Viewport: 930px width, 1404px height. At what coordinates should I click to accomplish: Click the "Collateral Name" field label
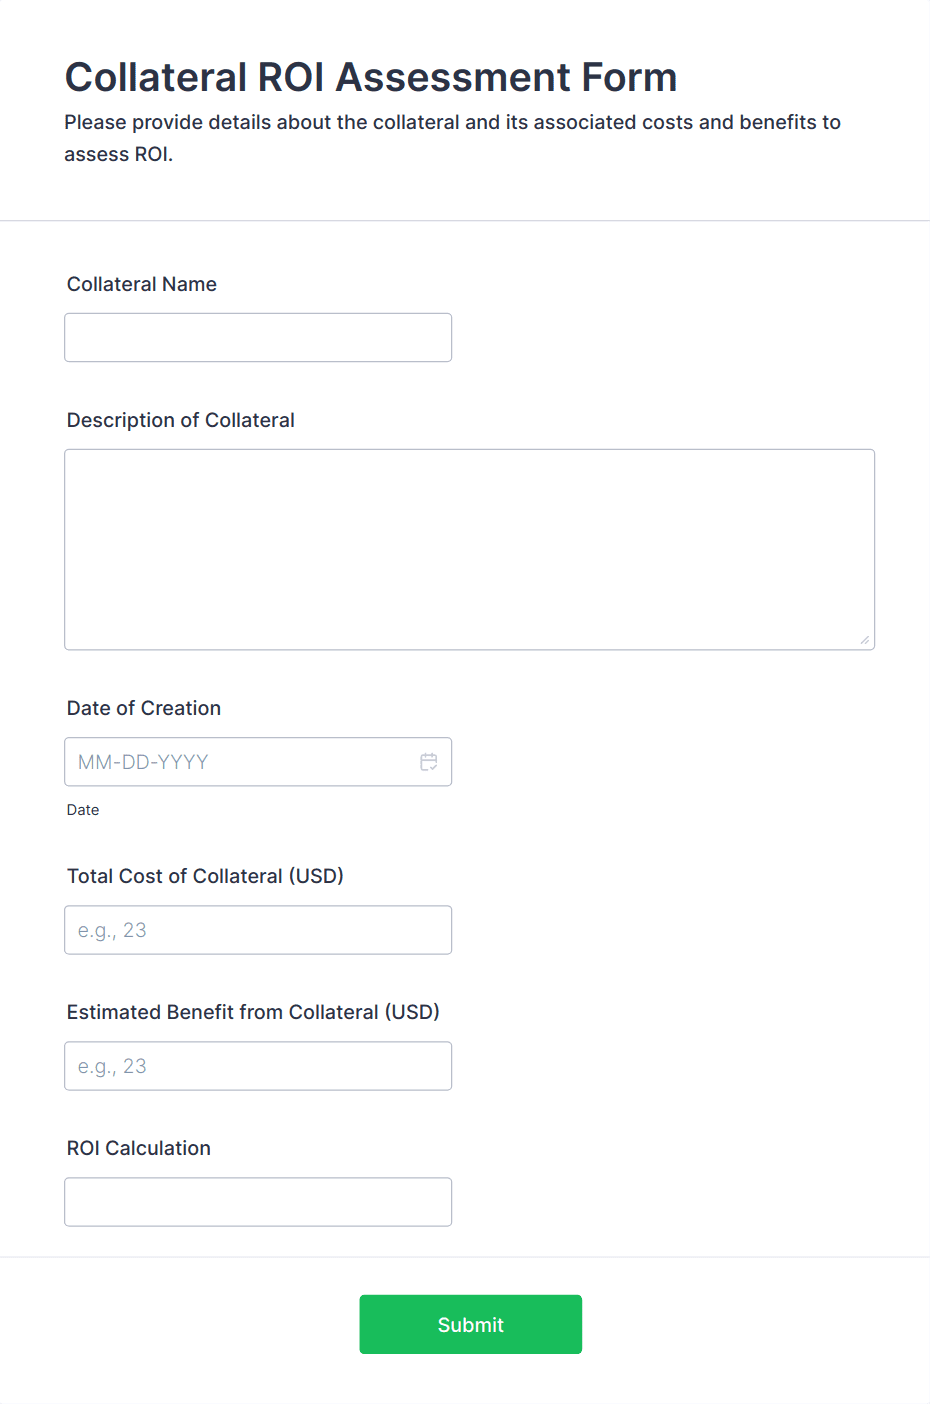pos(142,284)
